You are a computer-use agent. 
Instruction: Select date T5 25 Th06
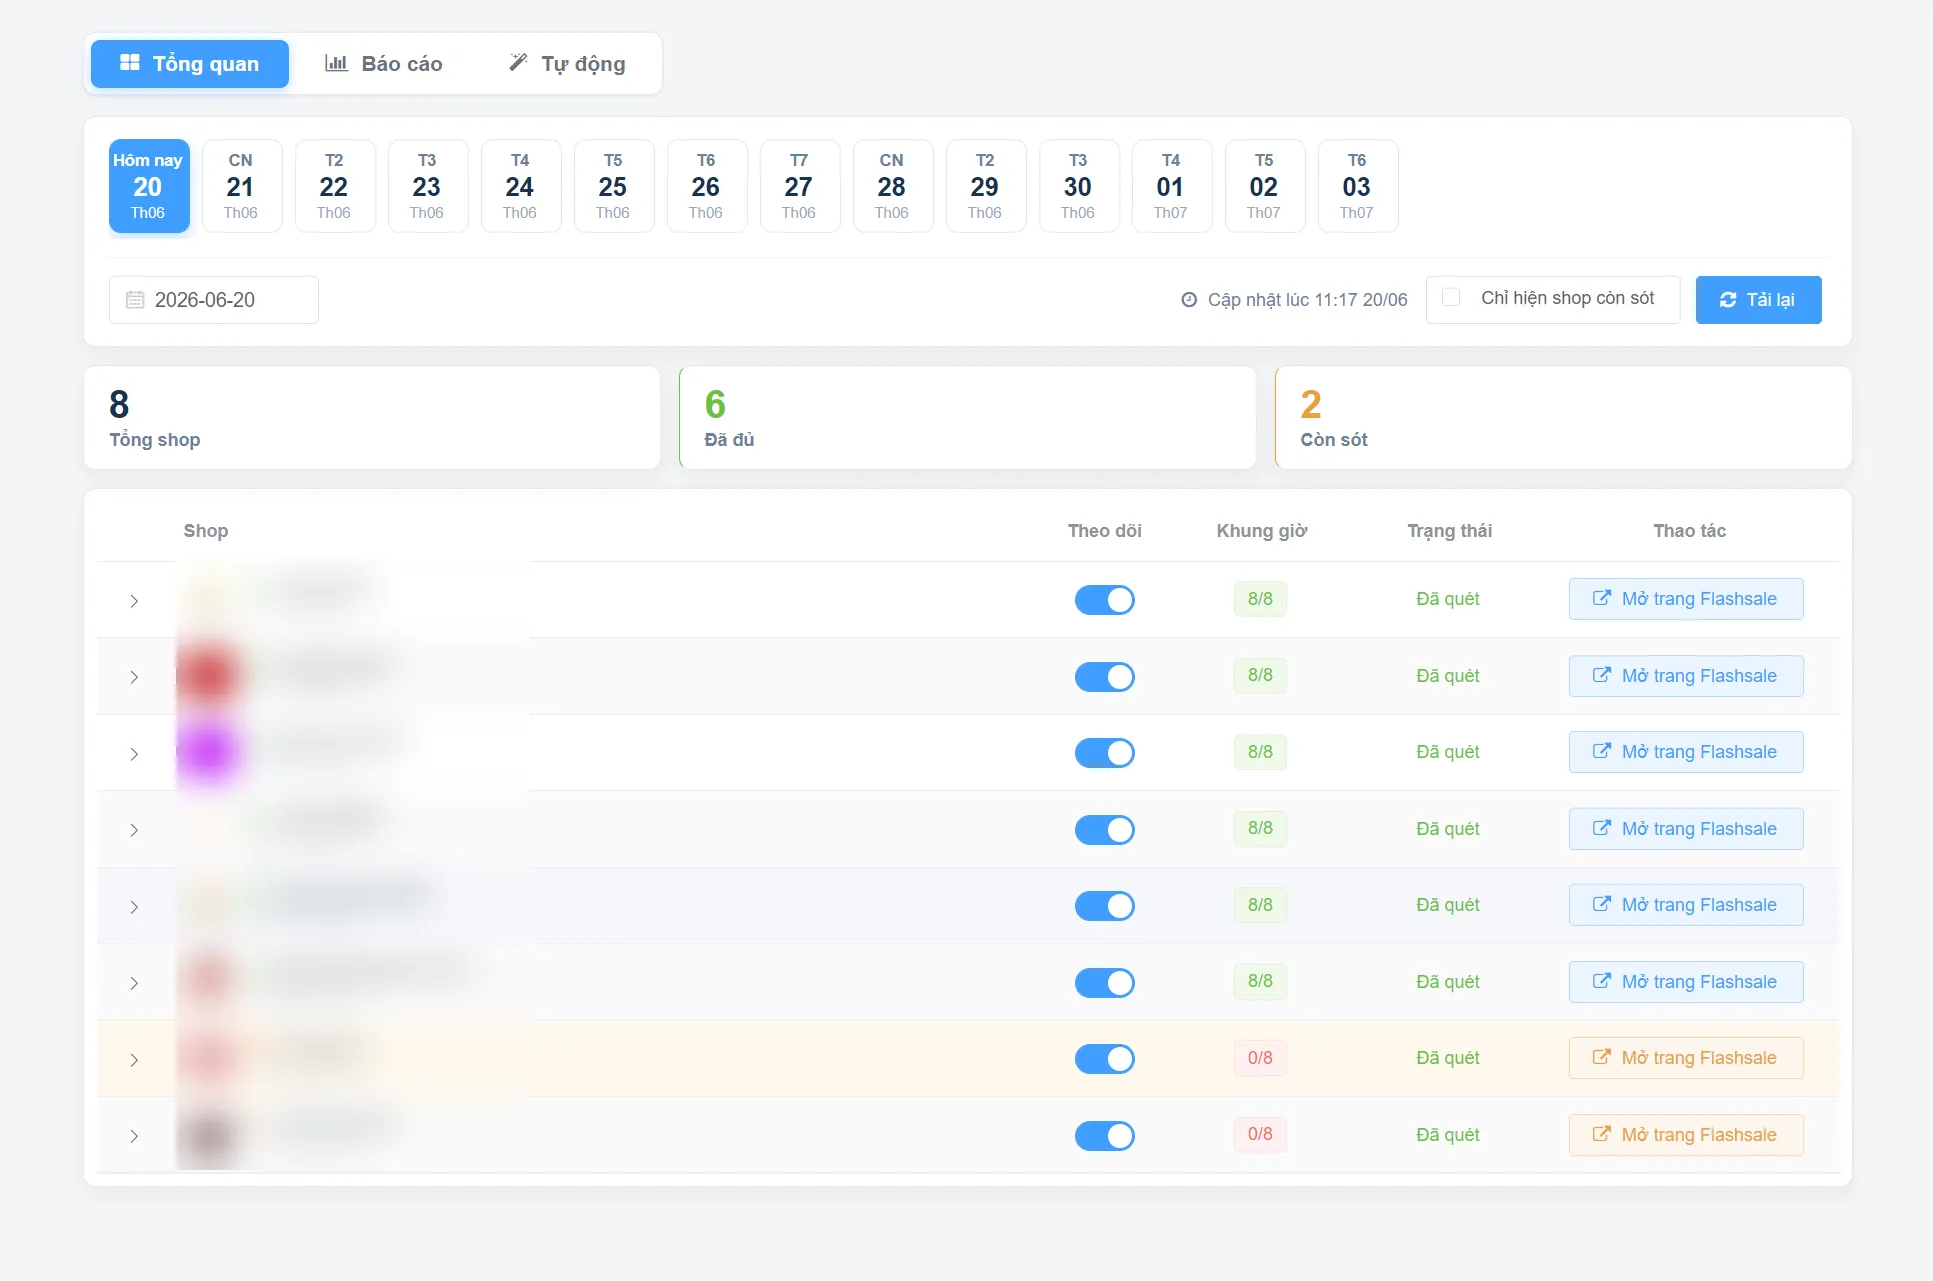point(613,186)
